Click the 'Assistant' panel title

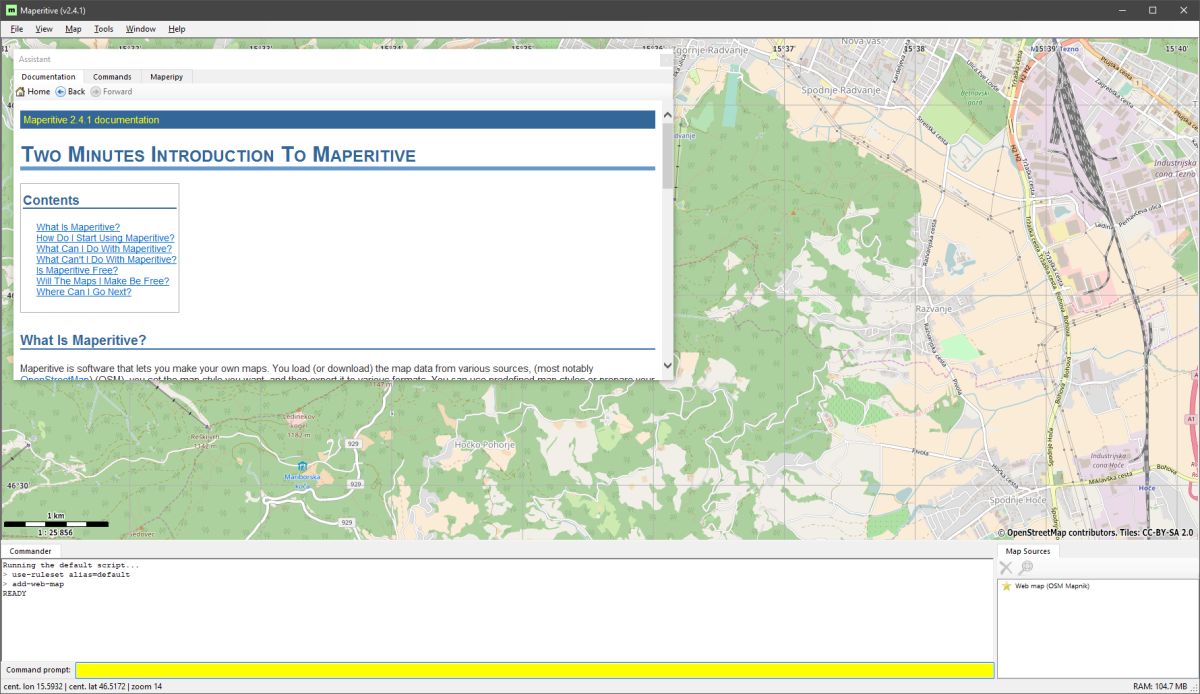[x=35, y=59]
